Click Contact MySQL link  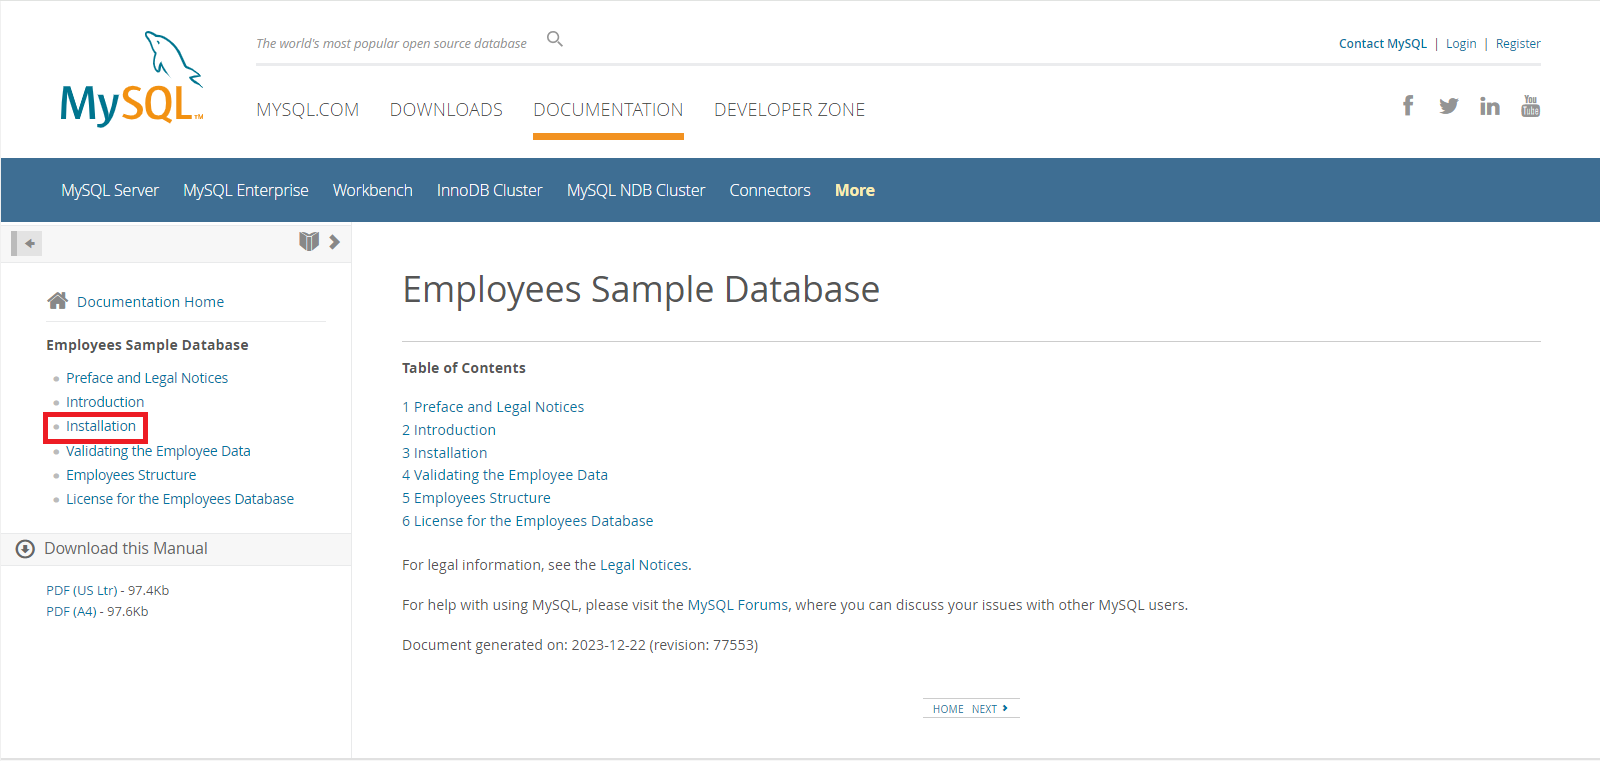click(1383, 44)
